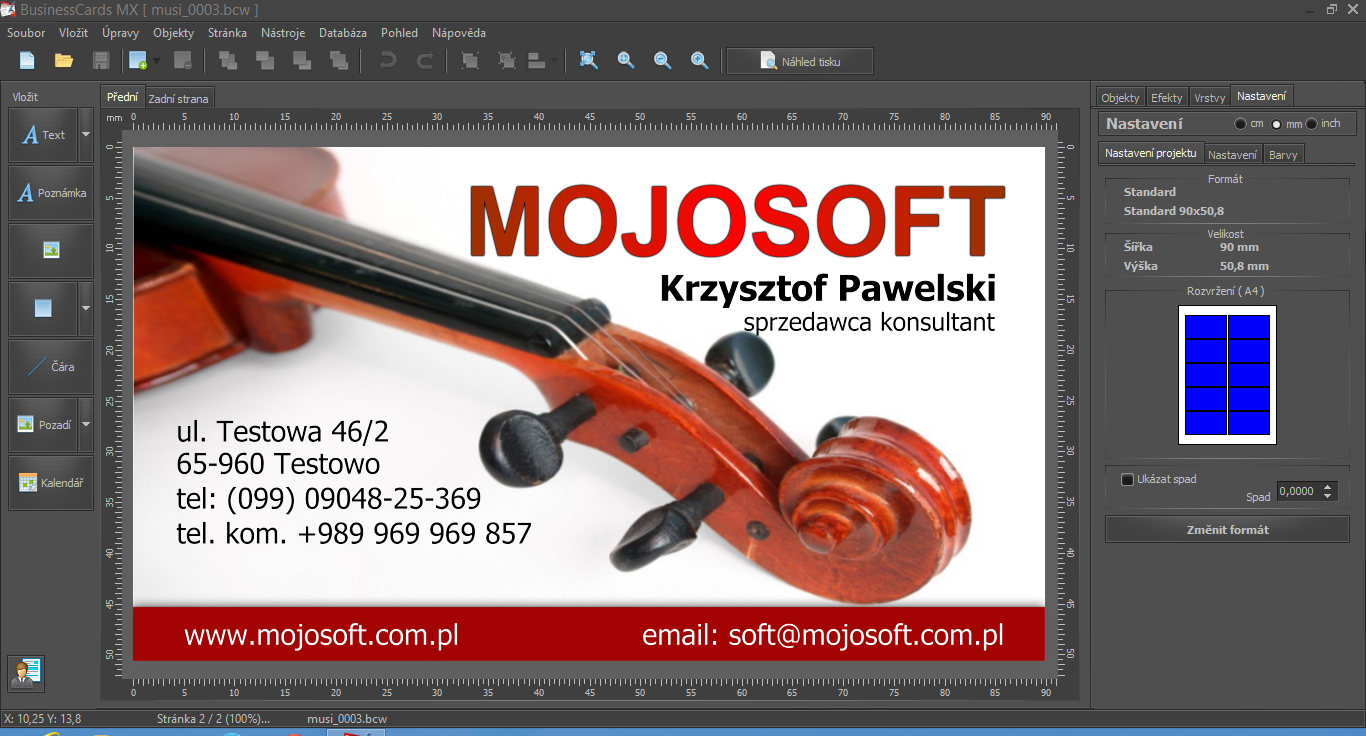Select the cm unit radio button
This screenshot has width=1366, height=736.
1241,124
